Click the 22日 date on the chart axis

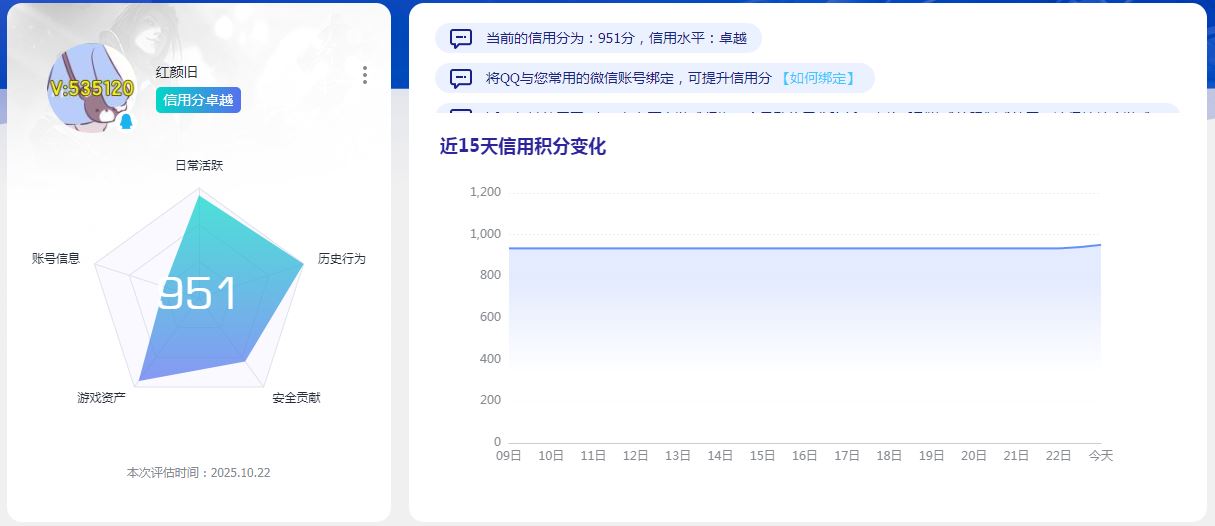coord(1058,456)
